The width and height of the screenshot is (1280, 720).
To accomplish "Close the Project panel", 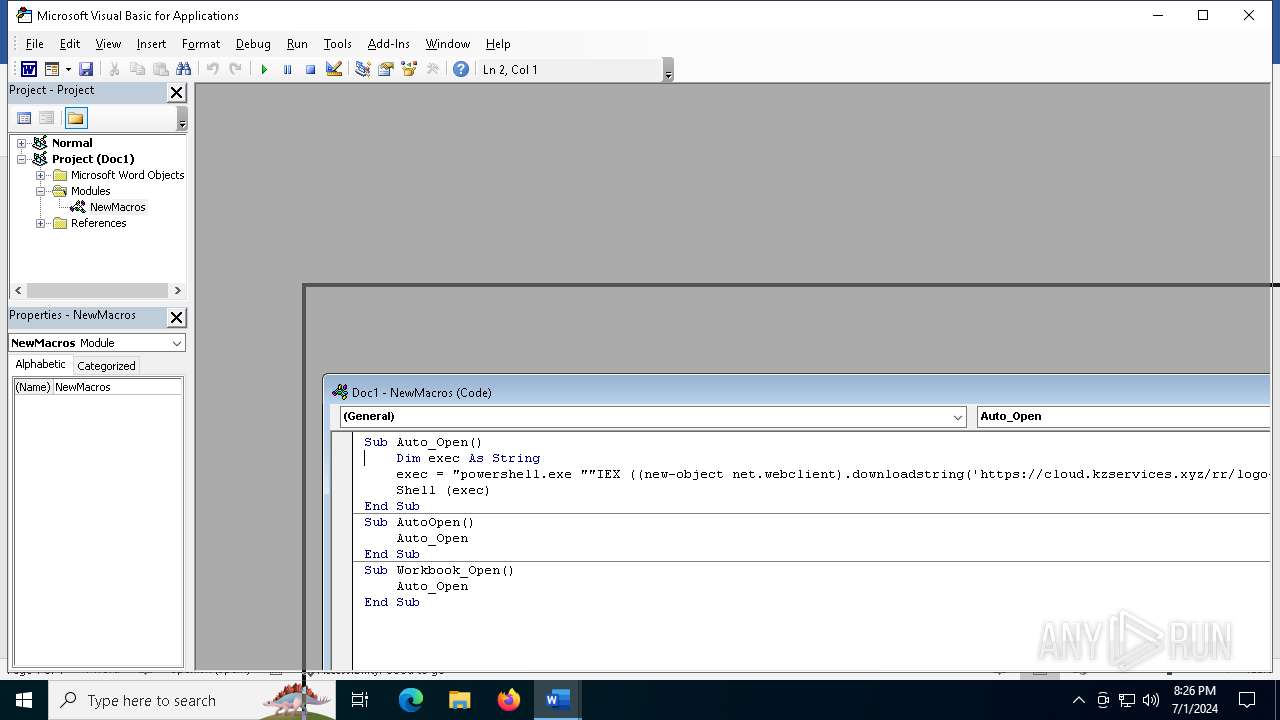I will click(176, 92).
